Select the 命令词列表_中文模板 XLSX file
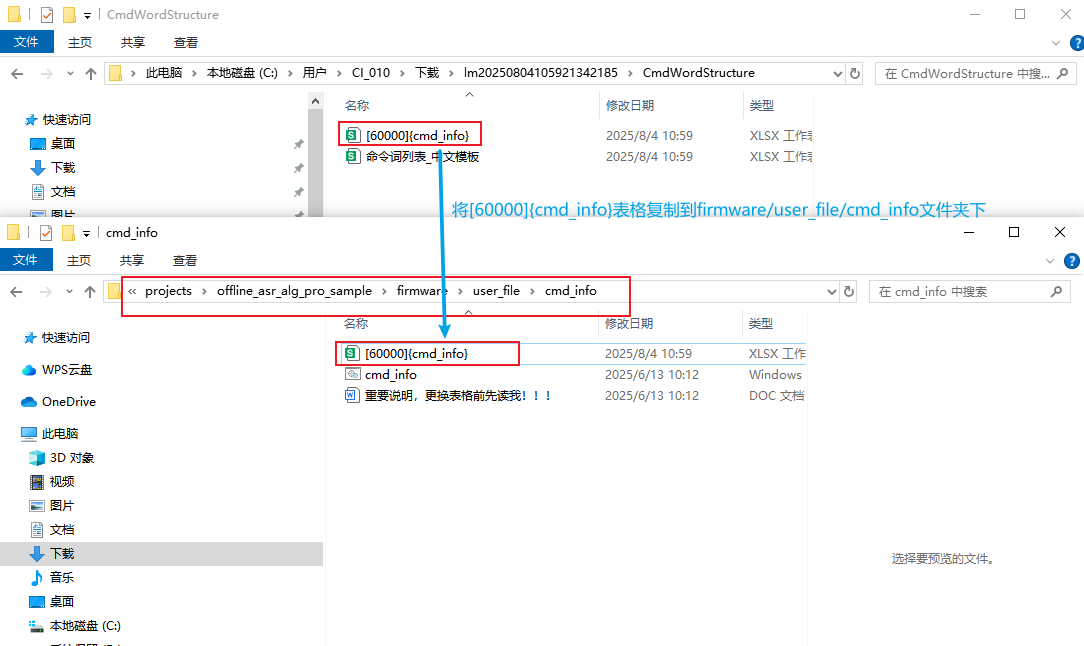Viewport: 1084px width, 646px height. pyautogui.click(x=422, y=157)
